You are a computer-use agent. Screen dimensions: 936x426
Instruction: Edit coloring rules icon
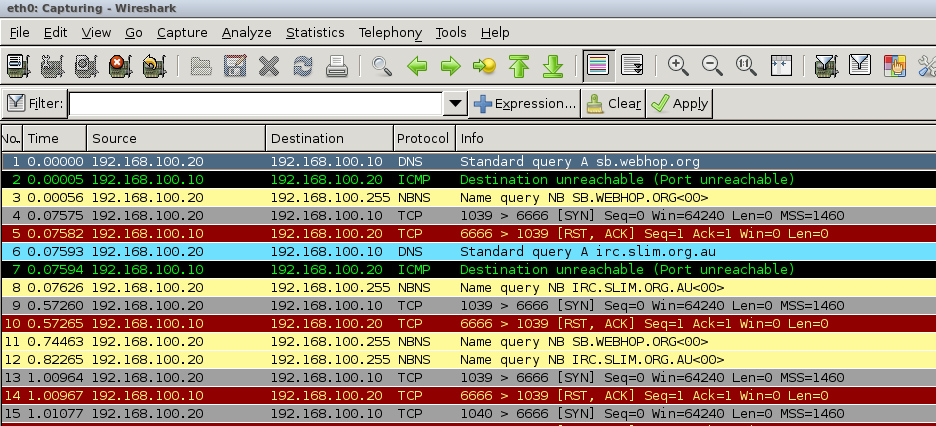894,65
